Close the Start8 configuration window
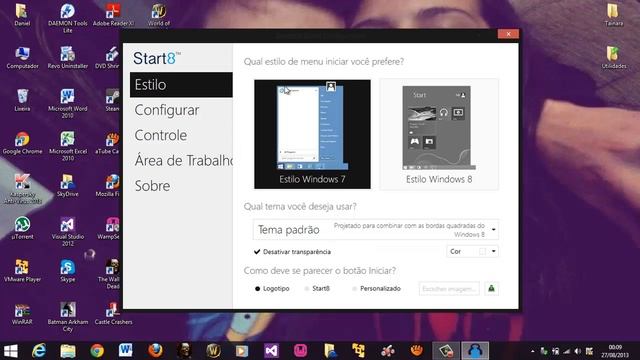The height and width of the screenshot is (360, 640). 508,34
